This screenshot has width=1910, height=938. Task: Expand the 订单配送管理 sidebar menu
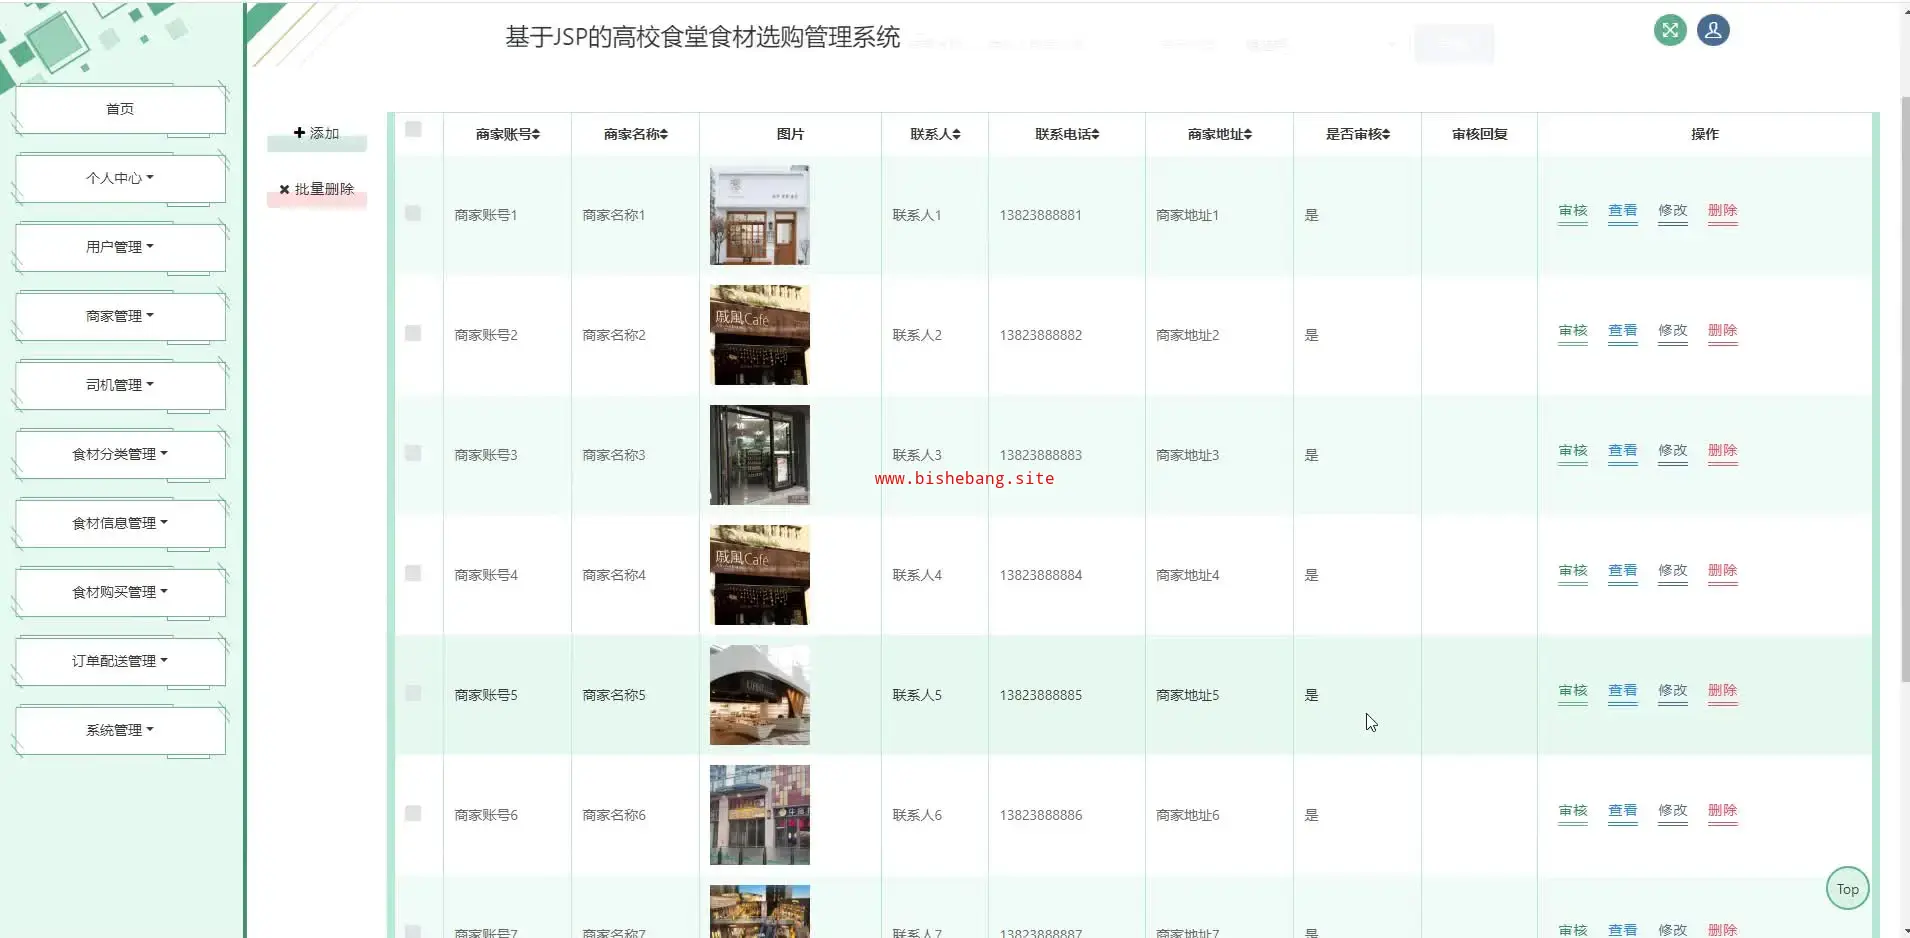[120, 661]
